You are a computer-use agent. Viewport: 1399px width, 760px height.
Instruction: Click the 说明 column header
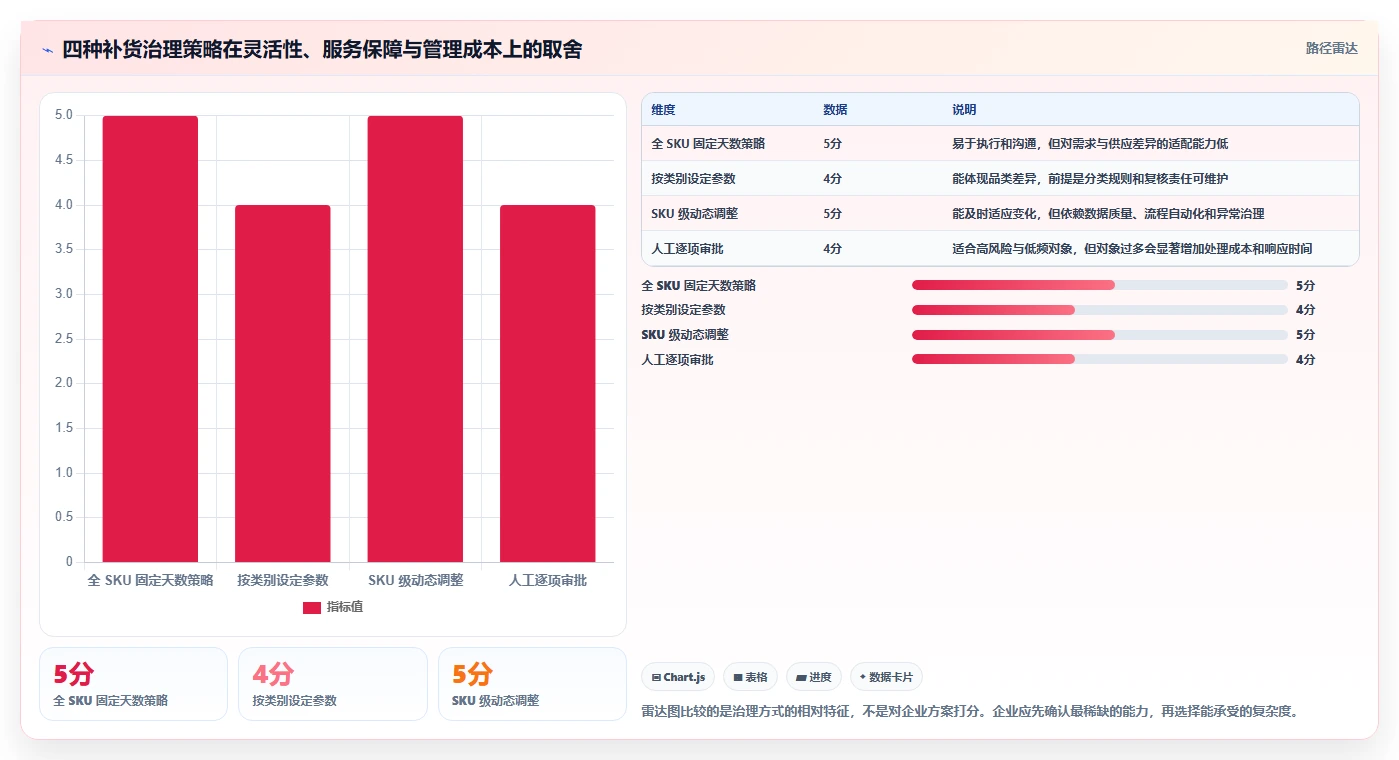click(964, 110)
